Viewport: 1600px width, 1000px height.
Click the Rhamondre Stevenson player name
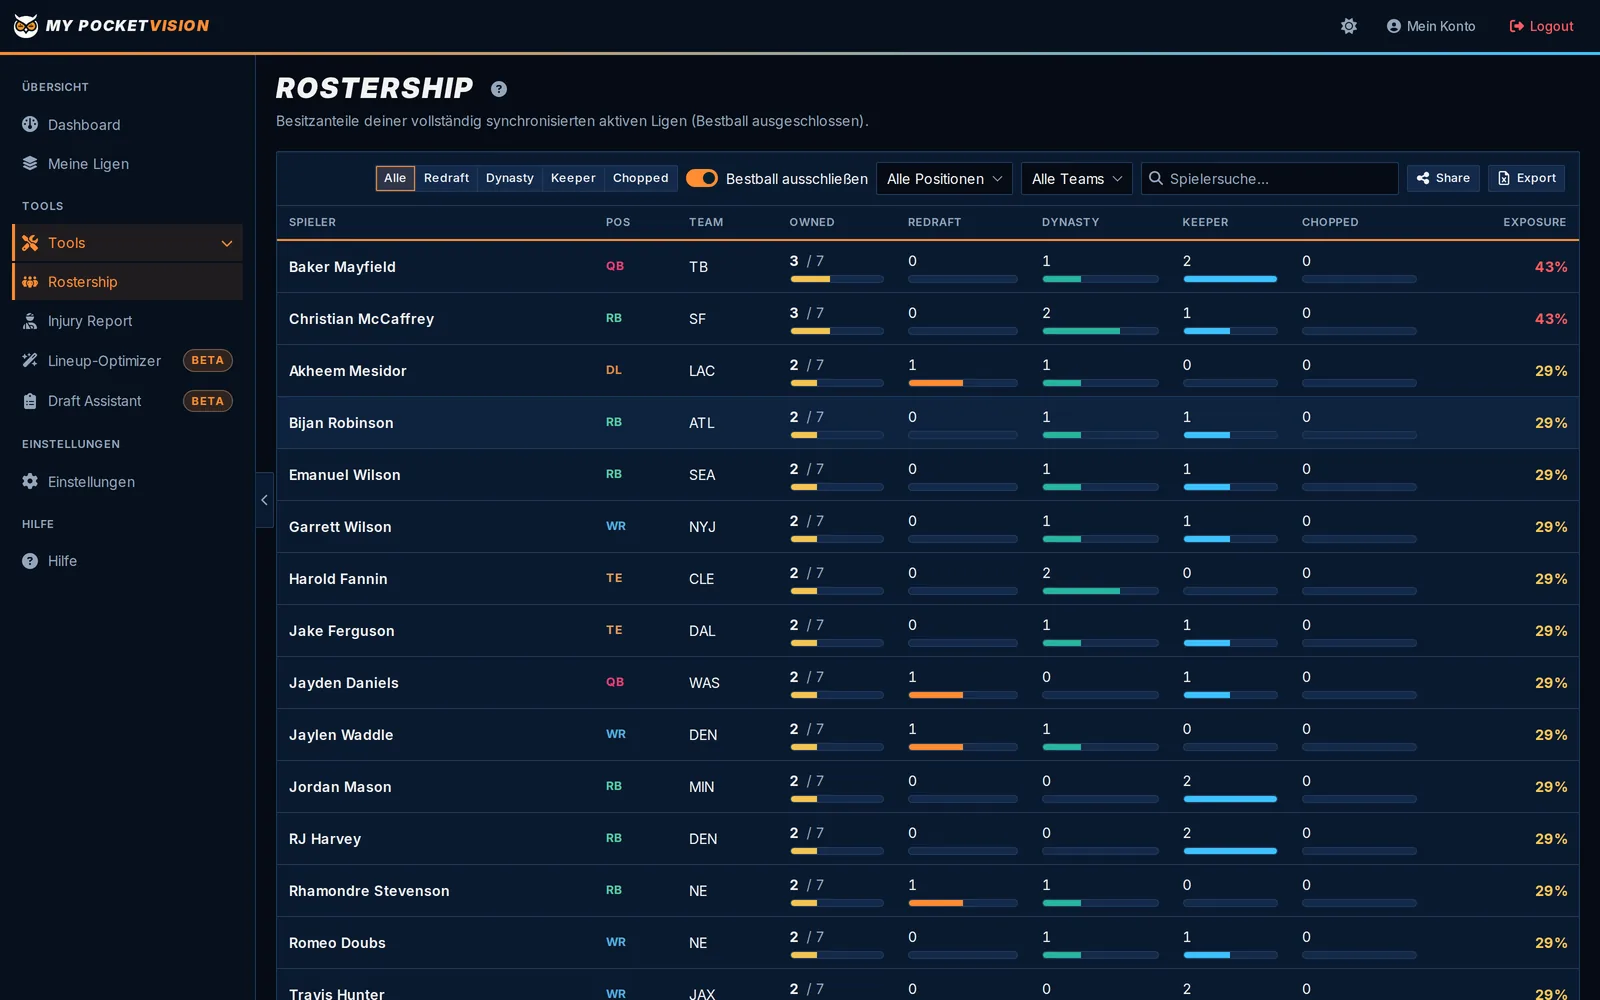click(369, 891)
